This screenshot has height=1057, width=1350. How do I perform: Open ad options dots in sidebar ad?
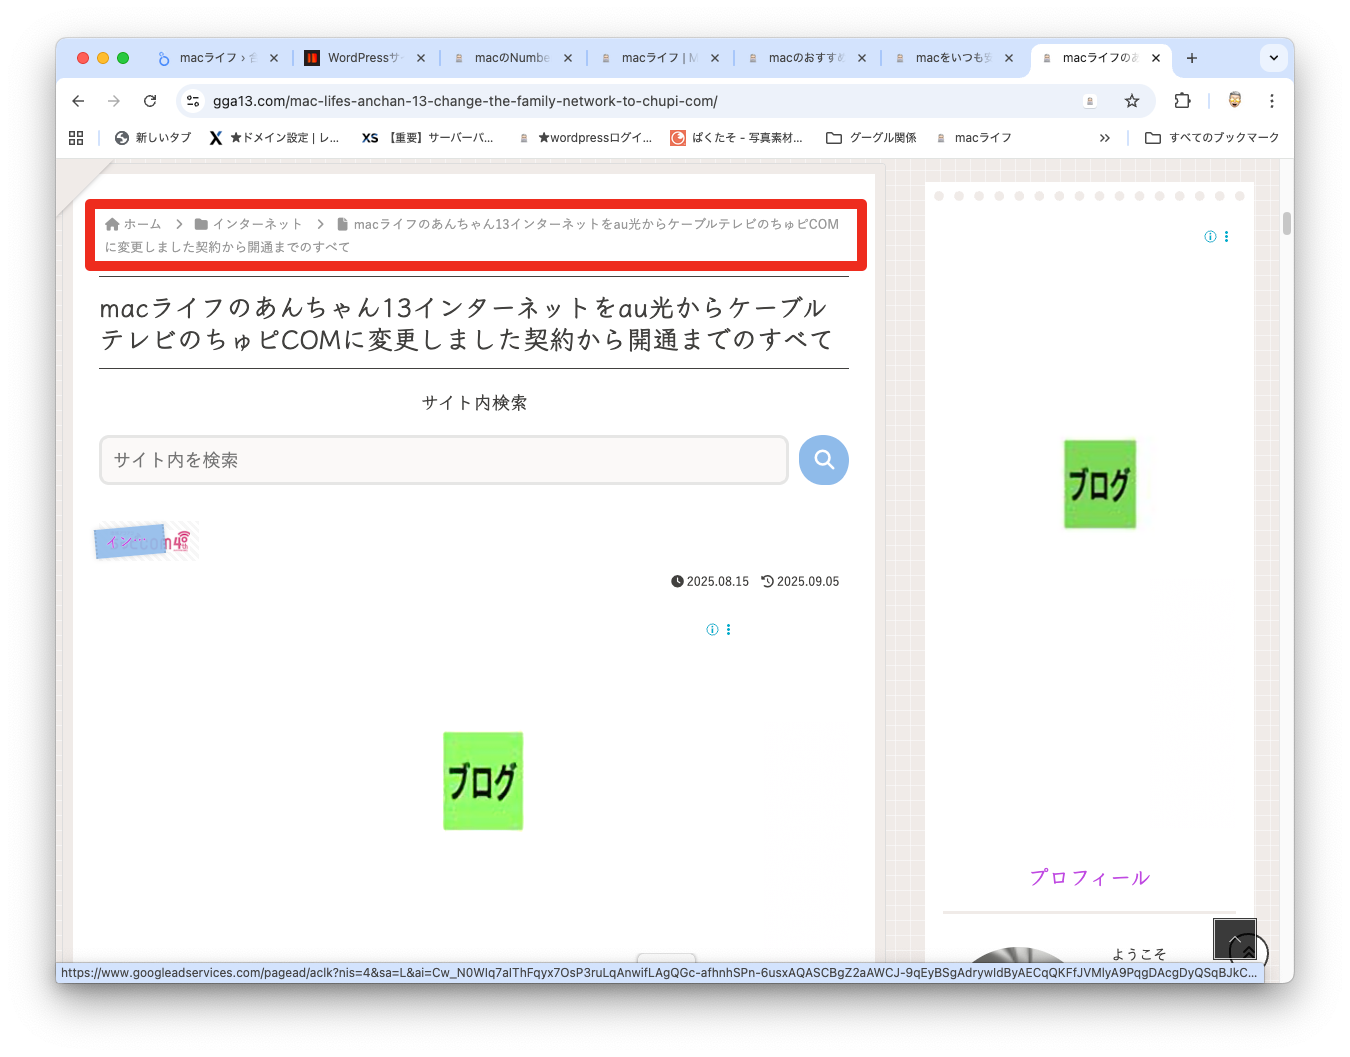1226,237
